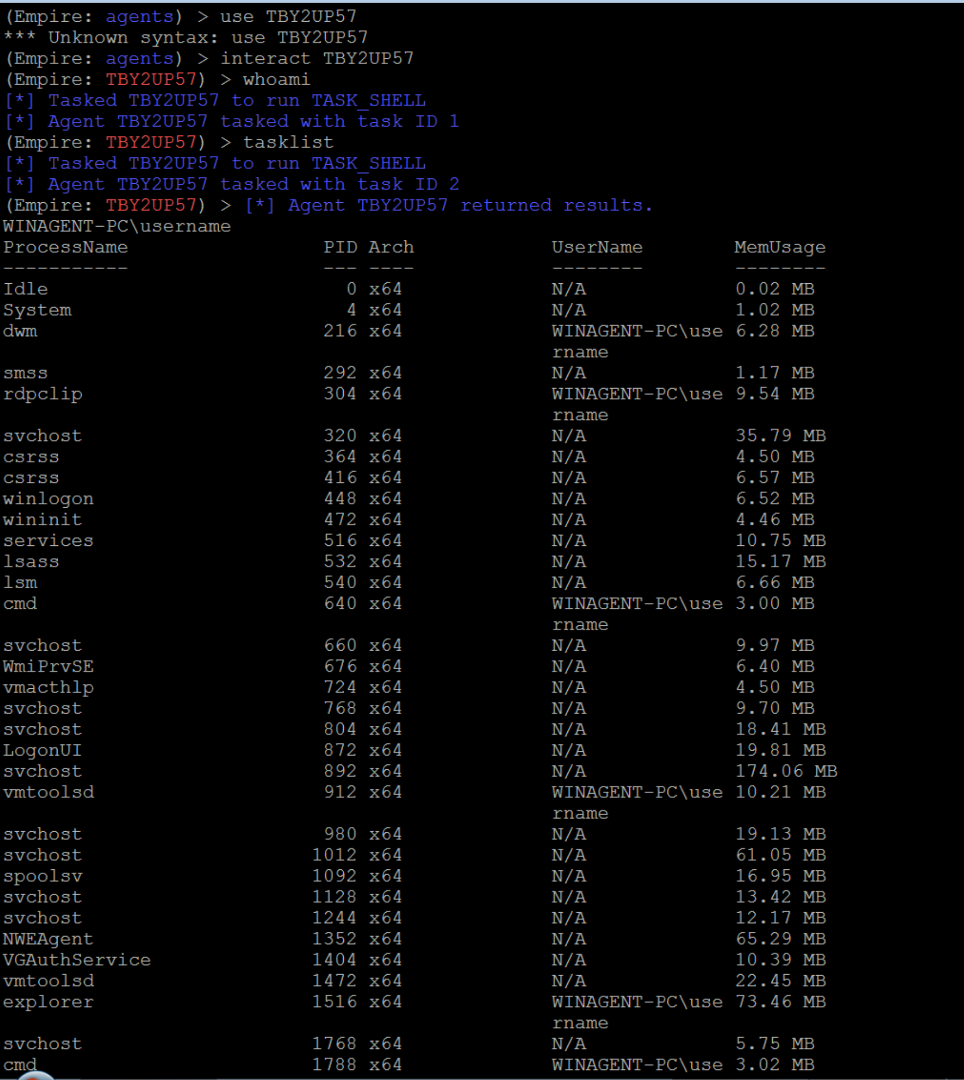Click the vmacthlp process name
964x1080 pixels.
(x=48, y=687)
